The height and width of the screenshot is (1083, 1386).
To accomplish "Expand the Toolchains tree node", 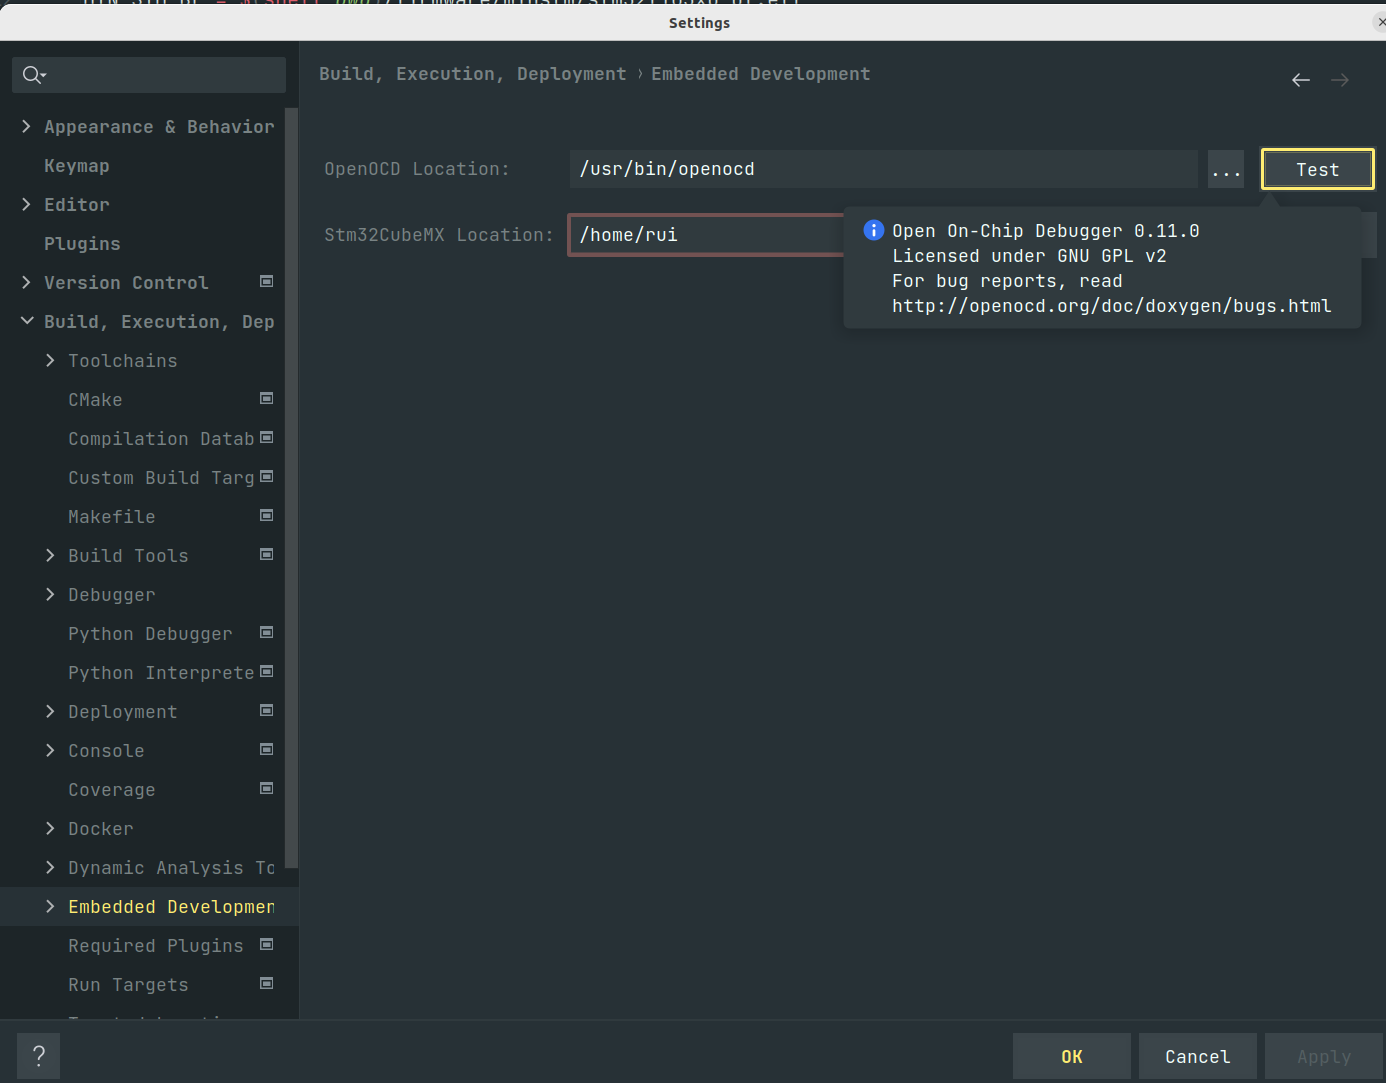I will click(x=51, y=360).
